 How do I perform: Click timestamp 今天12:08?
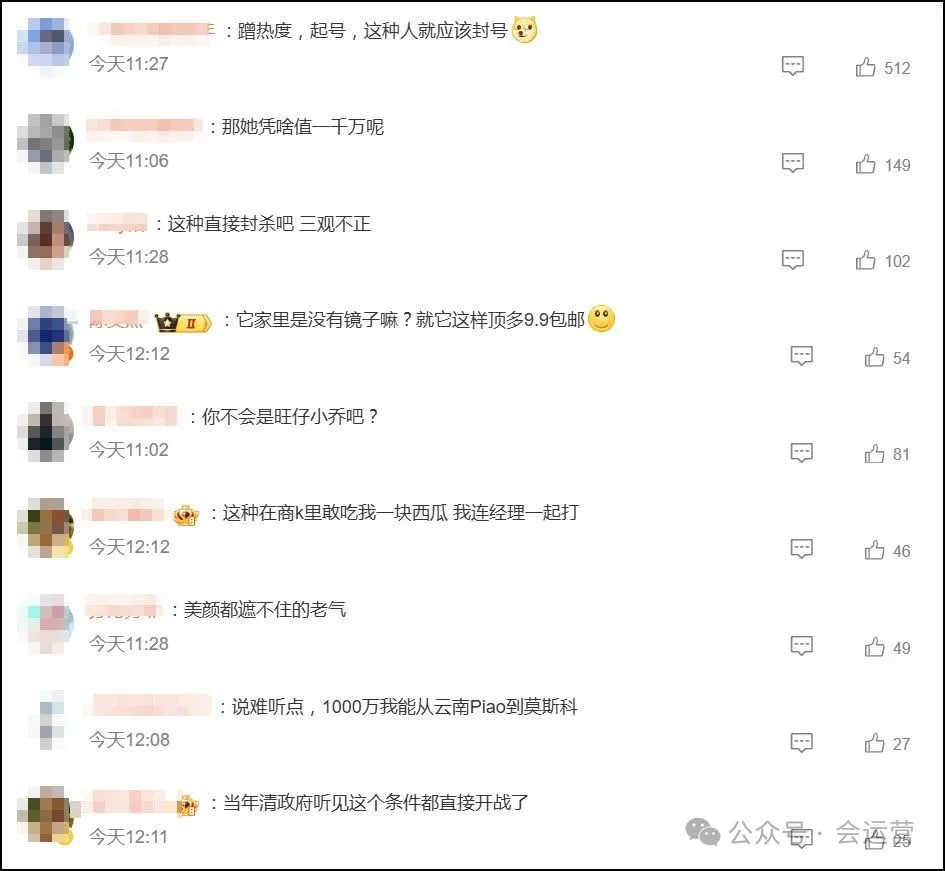pos(129,740)
